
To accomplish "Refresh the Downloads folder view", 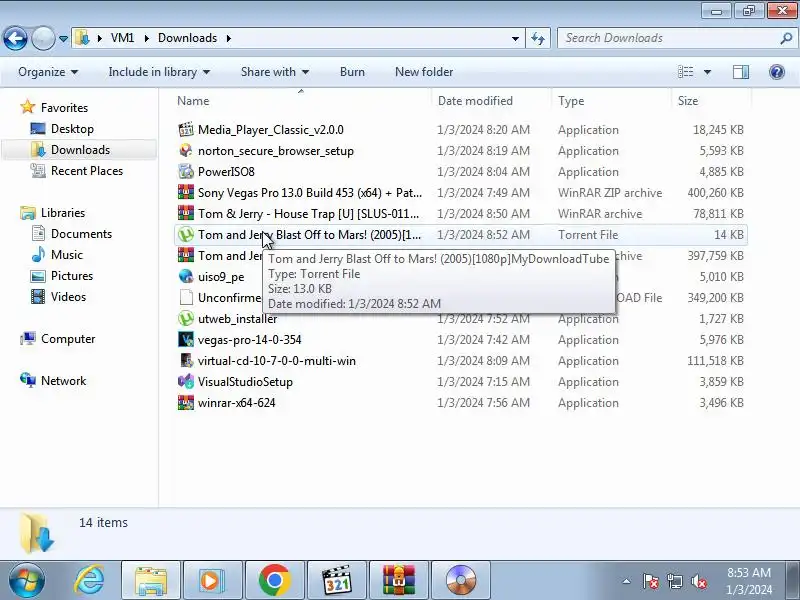I will point(538,38).
